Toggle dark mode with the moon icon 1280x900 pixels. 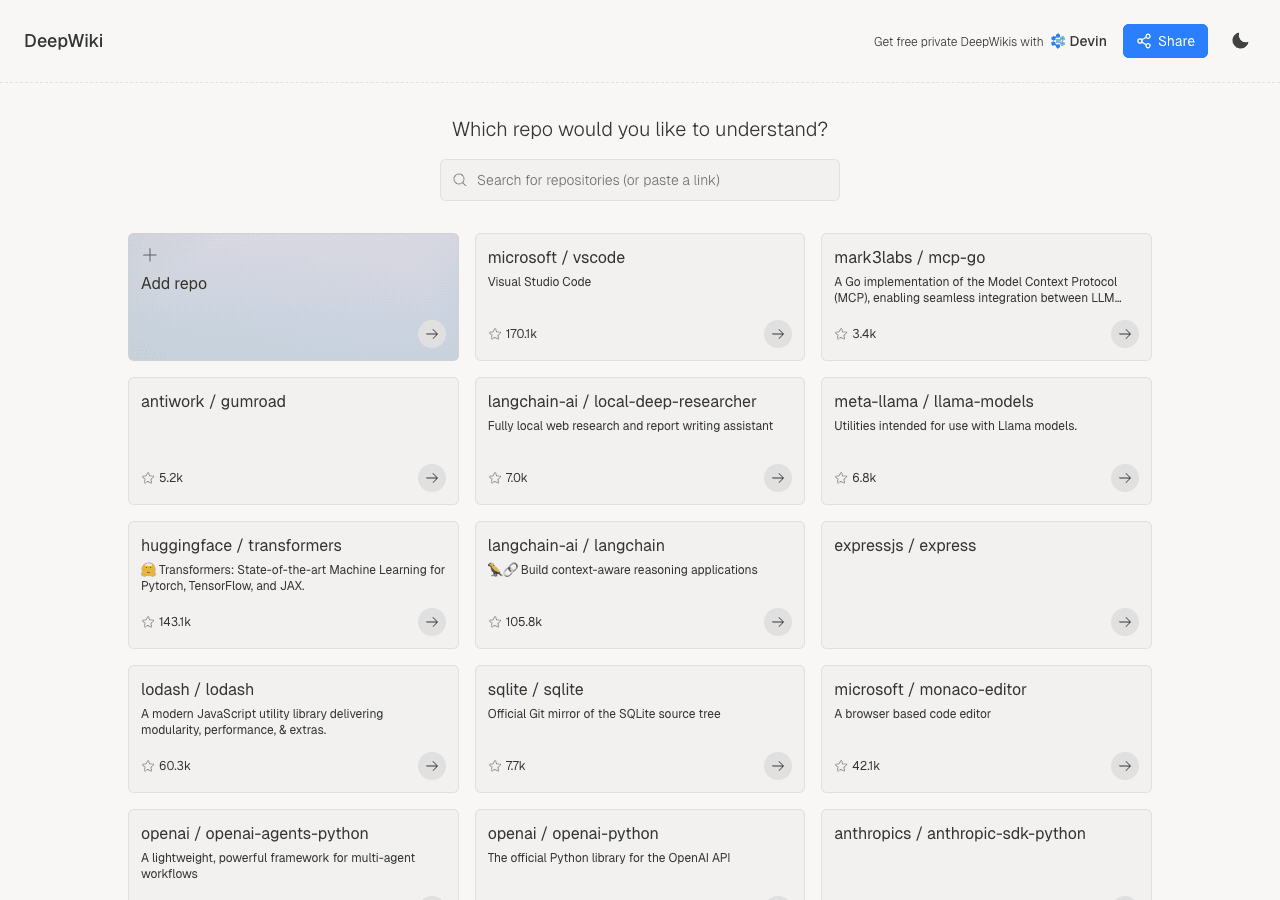tap(1240, 41)
